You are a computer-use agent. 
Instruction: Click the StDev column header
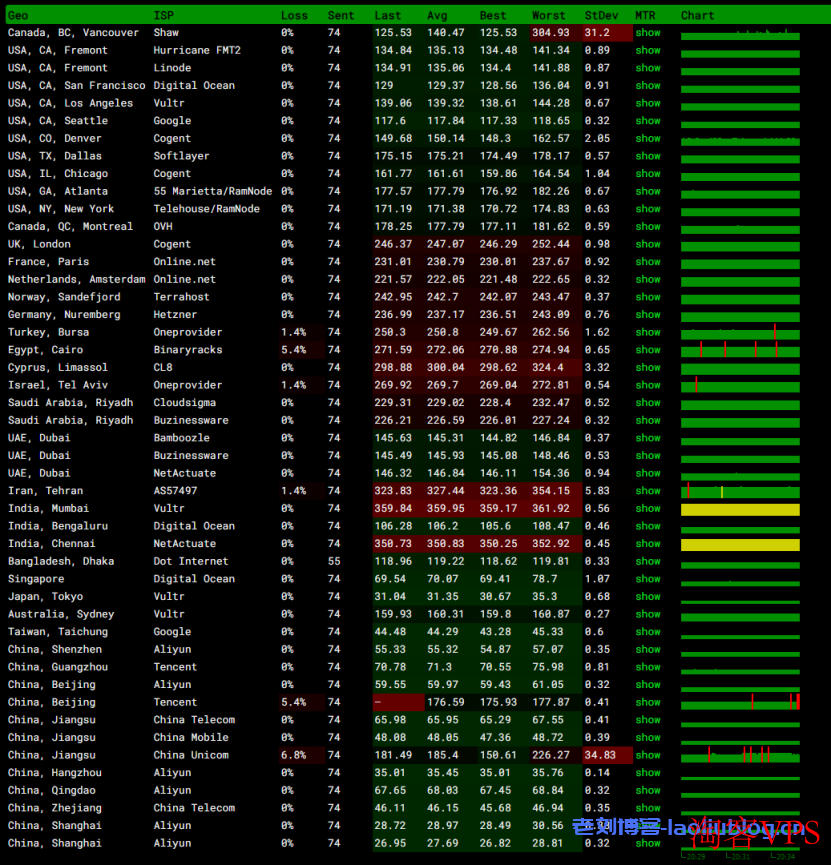click(x=601, y=15)
